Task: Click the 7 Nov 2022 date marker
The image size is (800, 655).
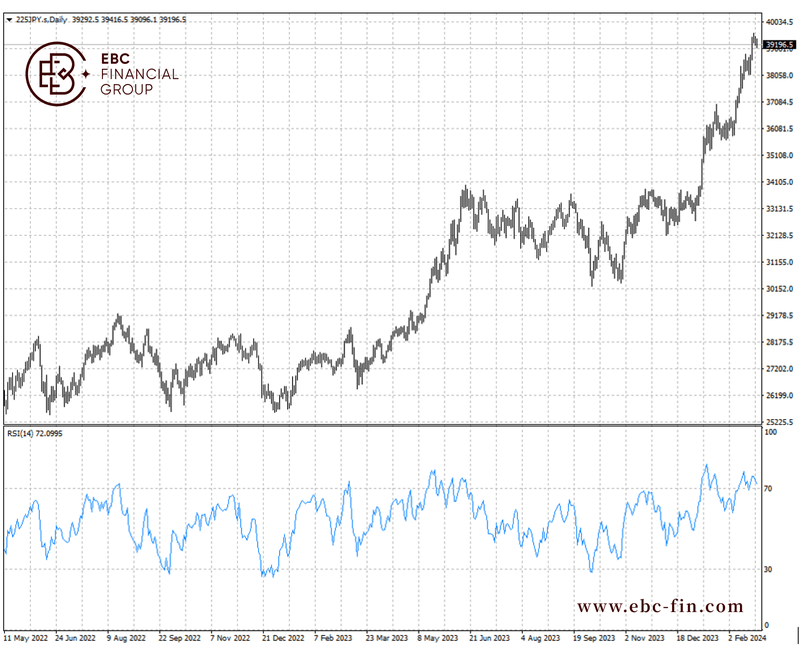Action: [x=232, y=636]
